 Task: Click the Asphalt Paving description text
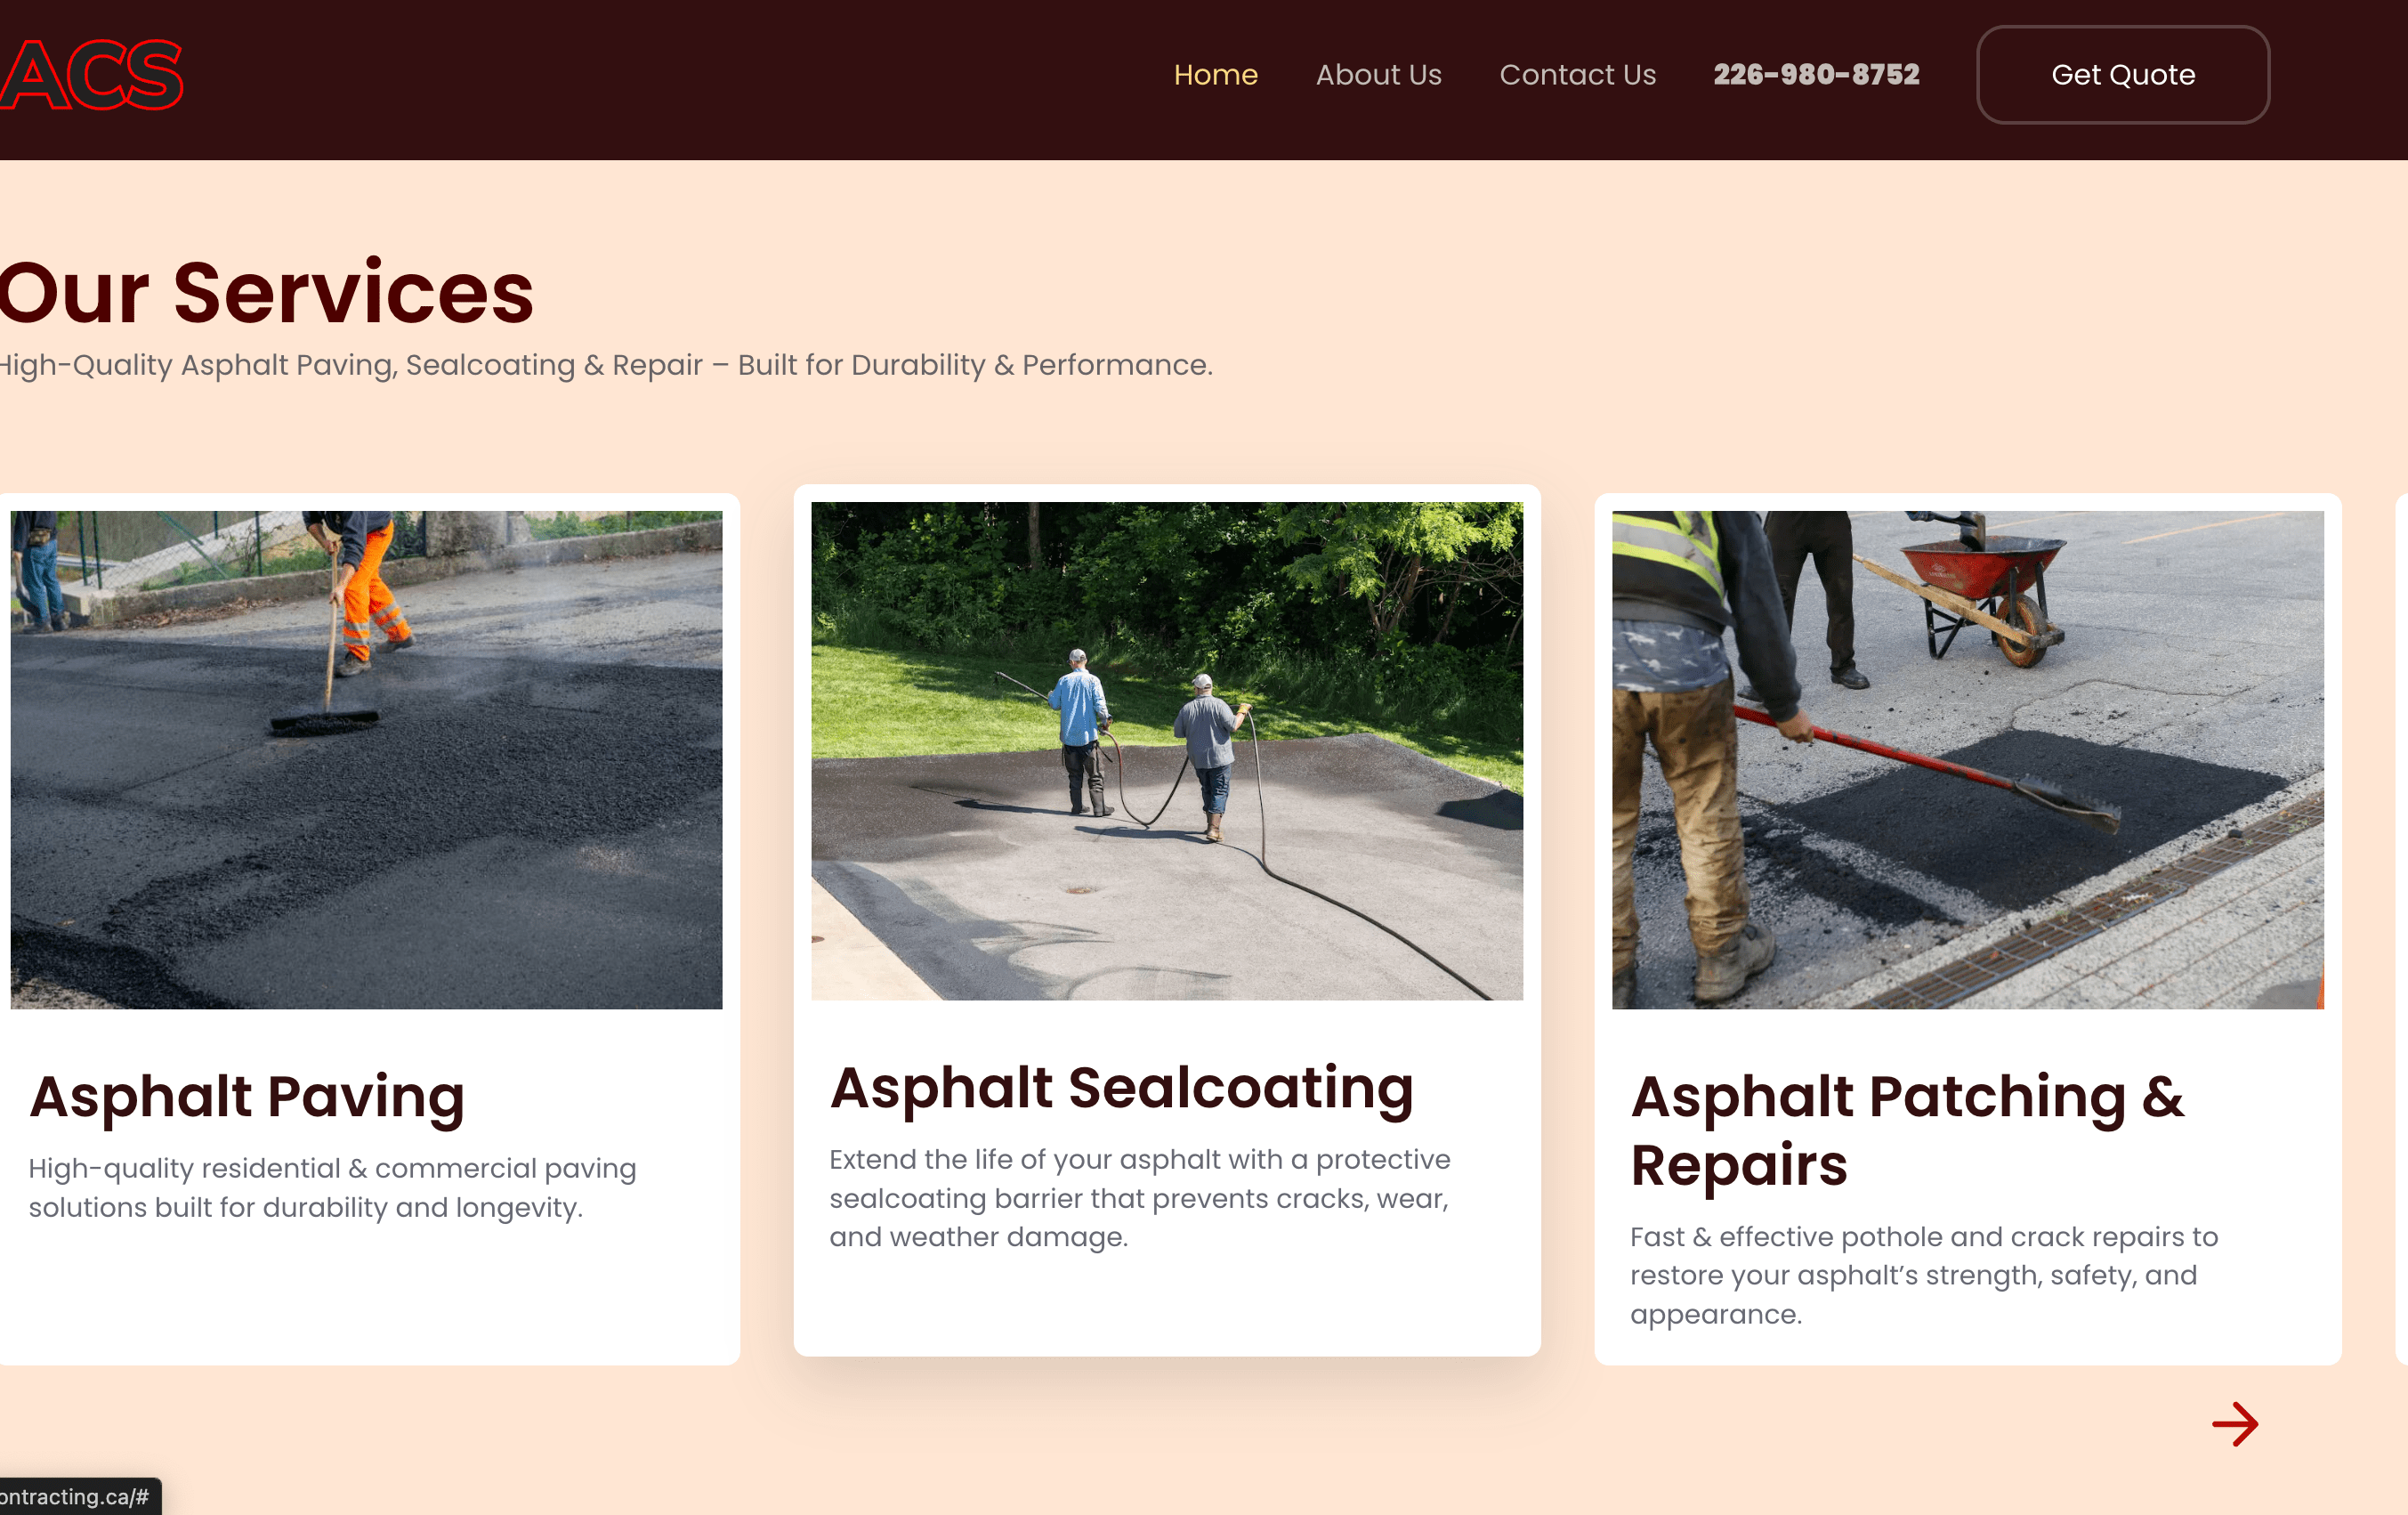pyautogui.click(x=332, y=1187)
